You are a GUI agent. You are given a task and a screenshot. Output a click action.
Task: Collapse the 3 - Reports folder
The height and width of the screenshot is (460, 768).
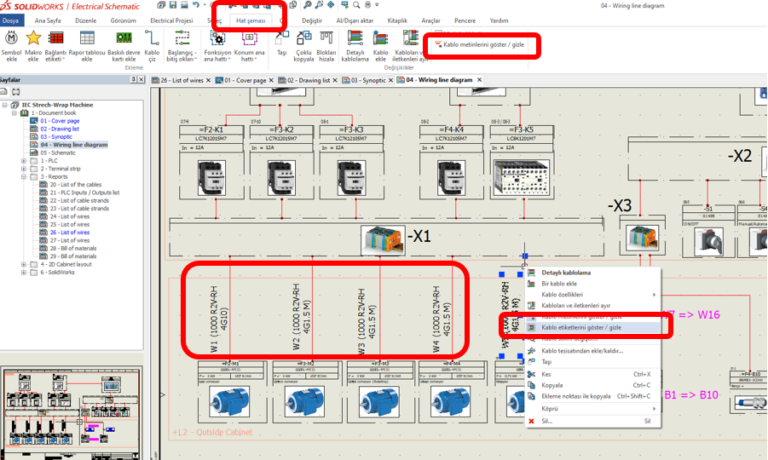point(24,177)
